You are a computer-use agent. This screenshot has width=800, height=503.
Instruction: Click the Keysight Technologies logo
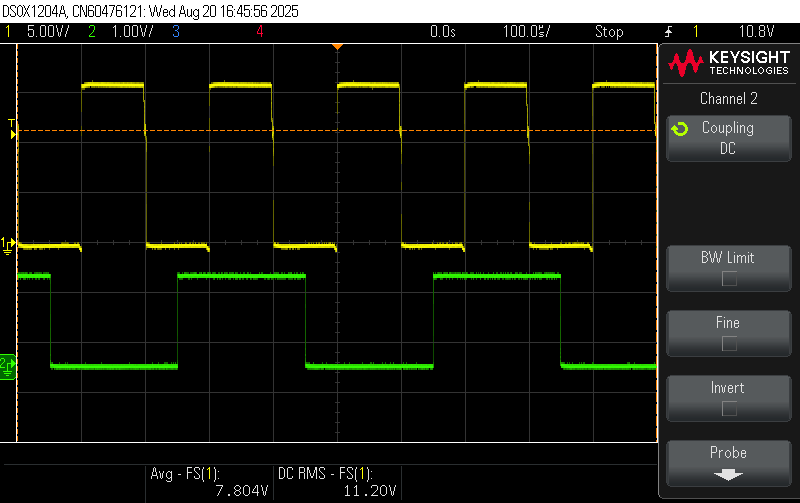coord(727,64)
